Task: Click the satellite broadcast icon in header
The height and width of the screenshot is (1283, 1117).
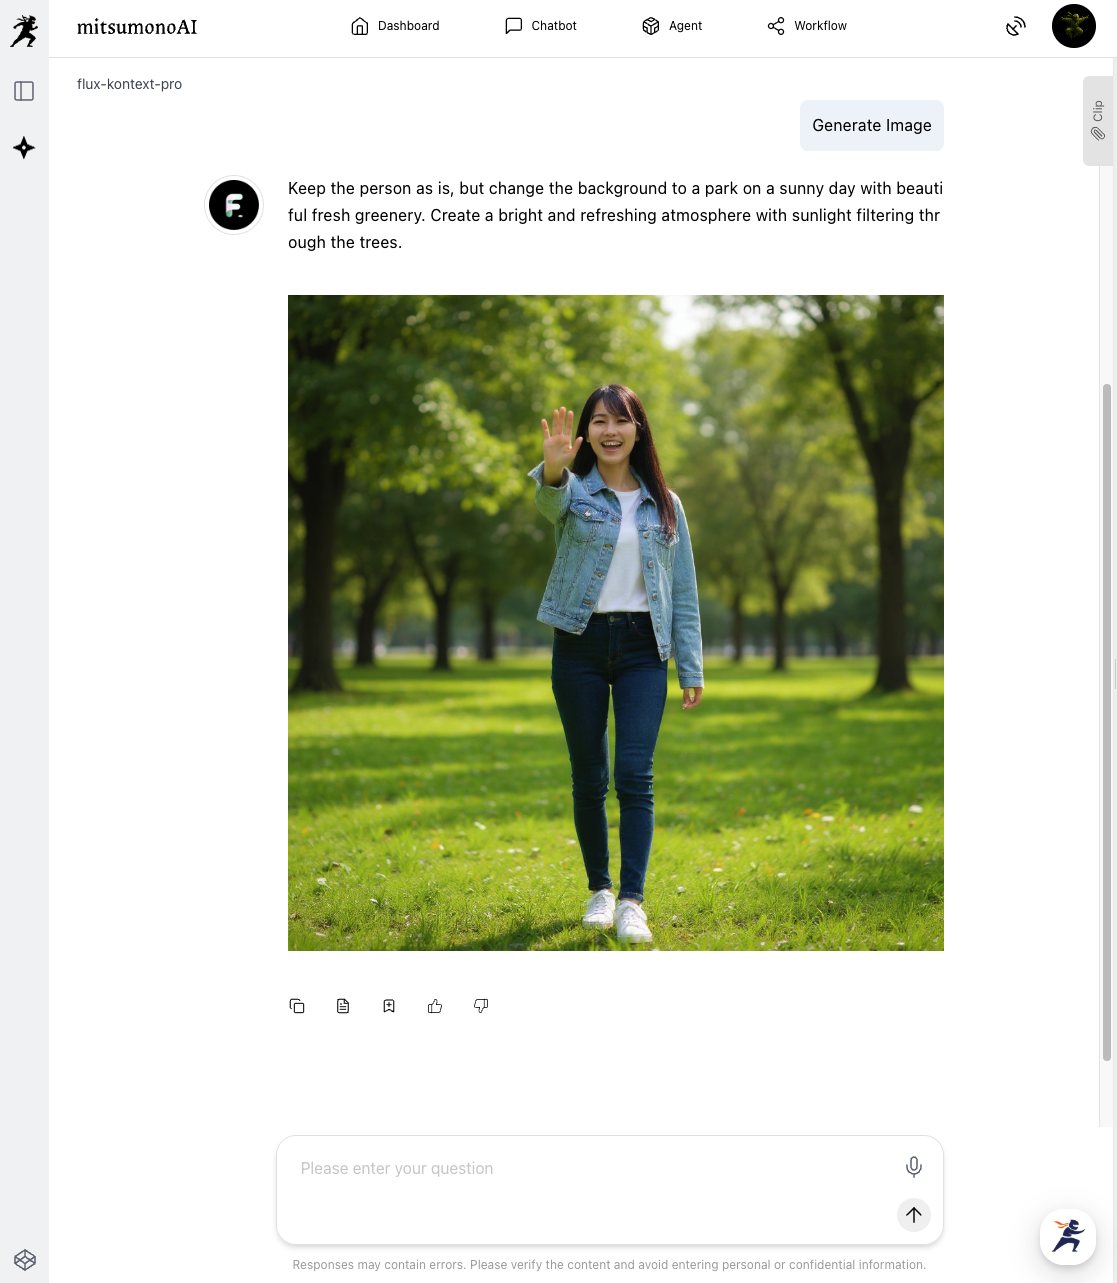Action: 1015,27
